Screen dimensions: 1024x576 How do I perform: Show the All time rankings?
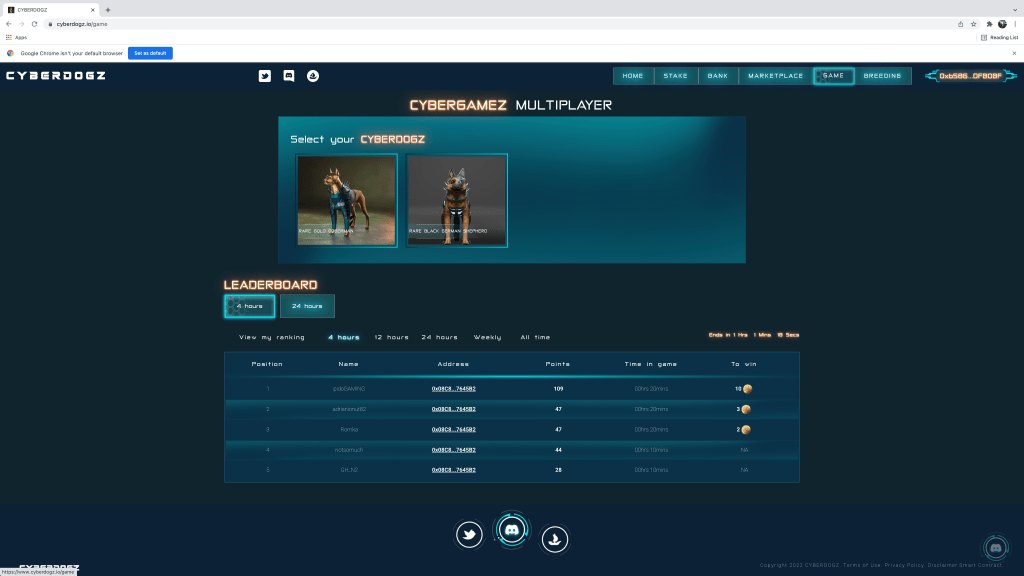pos(535,337)
